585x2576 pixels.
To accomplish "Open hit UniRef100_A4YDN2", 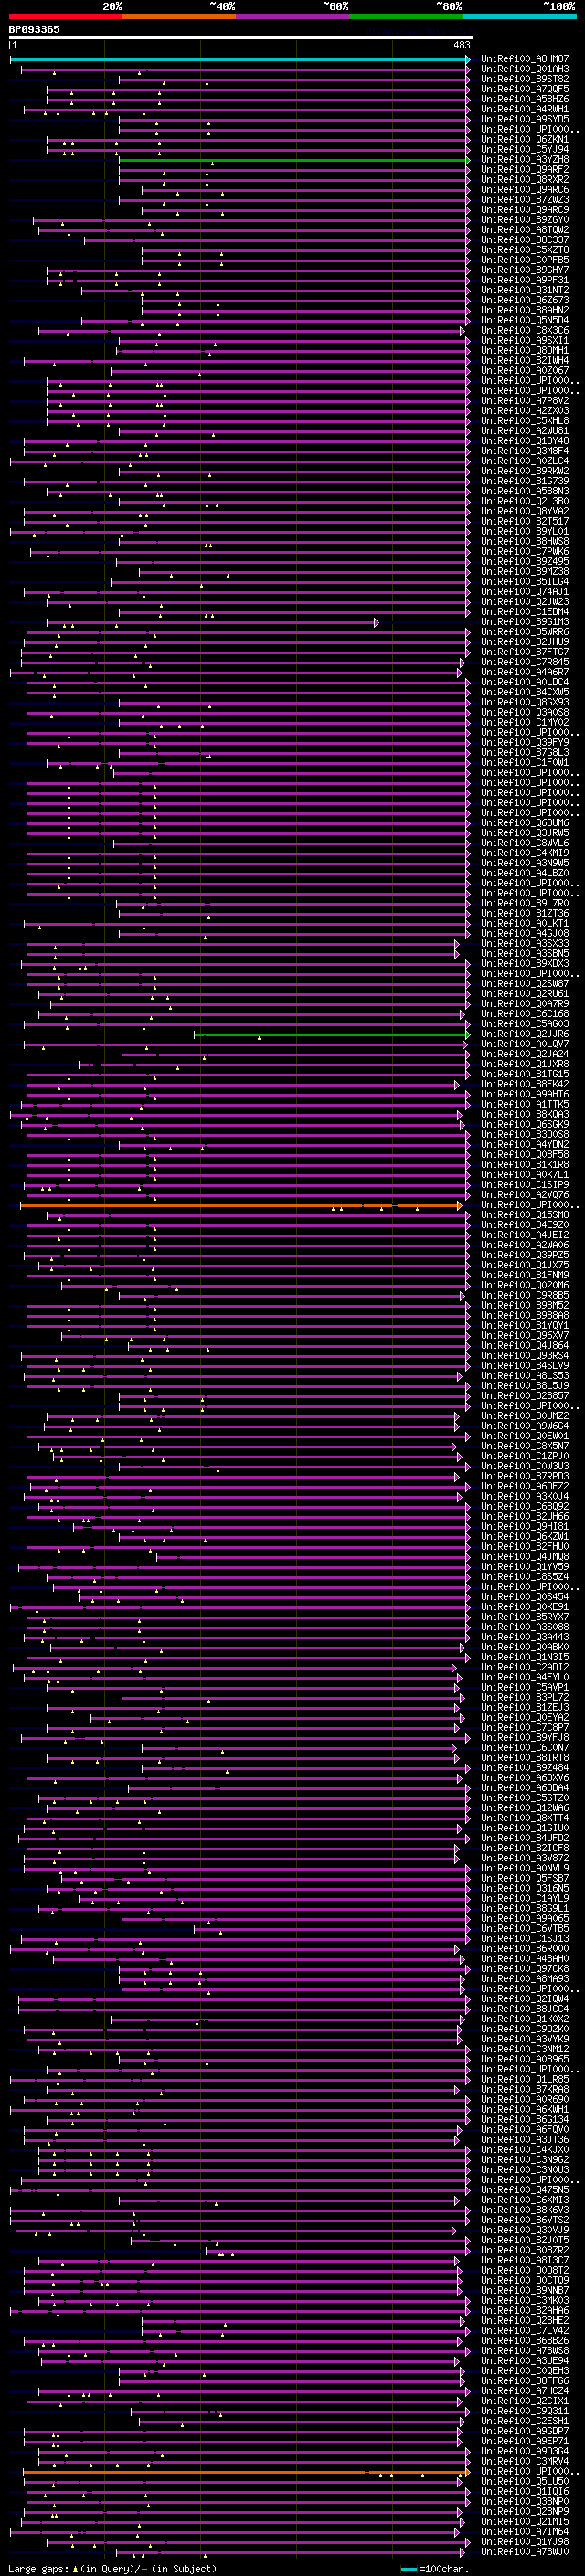I will pyautogui.click(x=524, y=1145).
